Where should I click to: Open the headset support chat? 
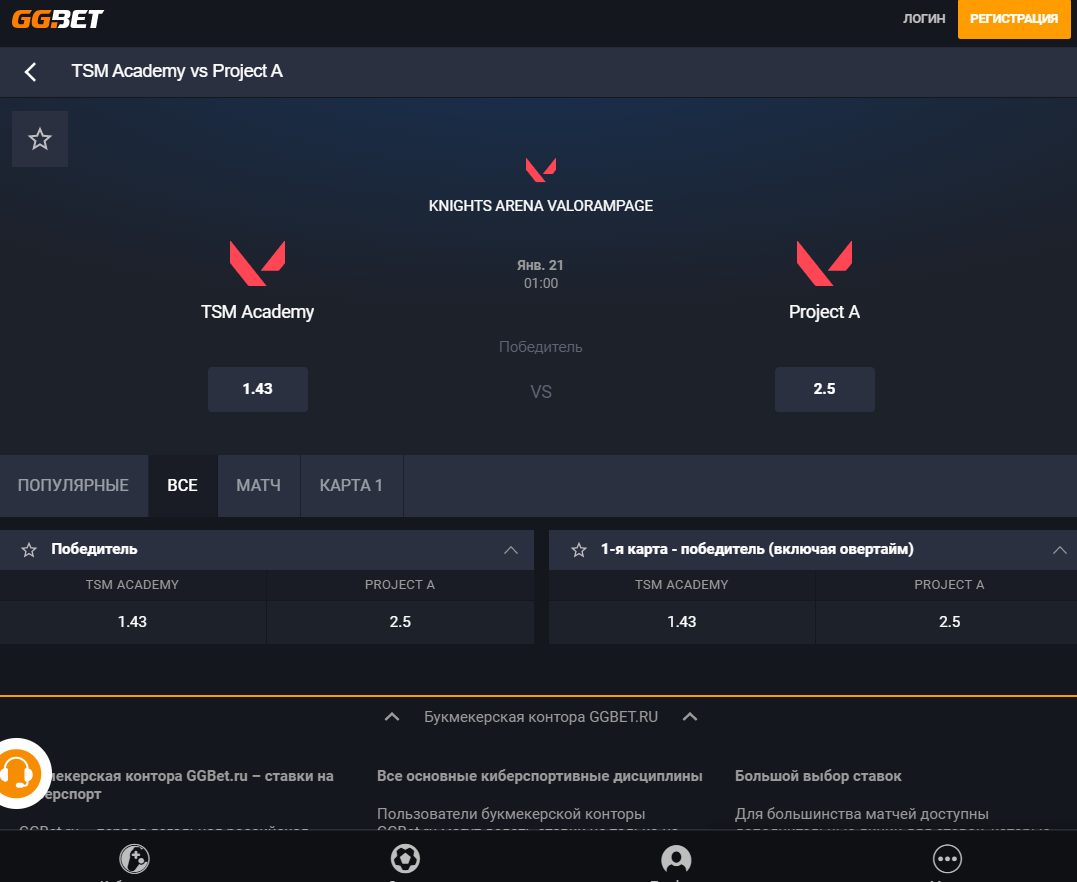(18, 772)
